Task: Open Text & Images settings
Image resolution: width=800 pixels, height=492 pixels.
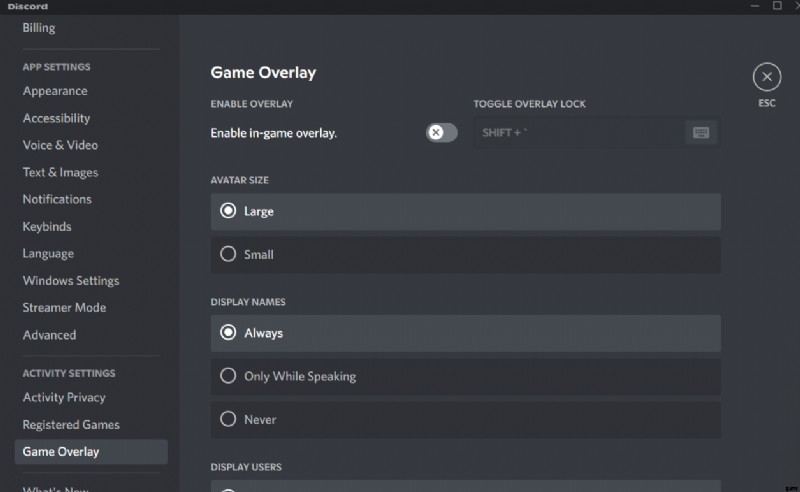Action: 60,173
